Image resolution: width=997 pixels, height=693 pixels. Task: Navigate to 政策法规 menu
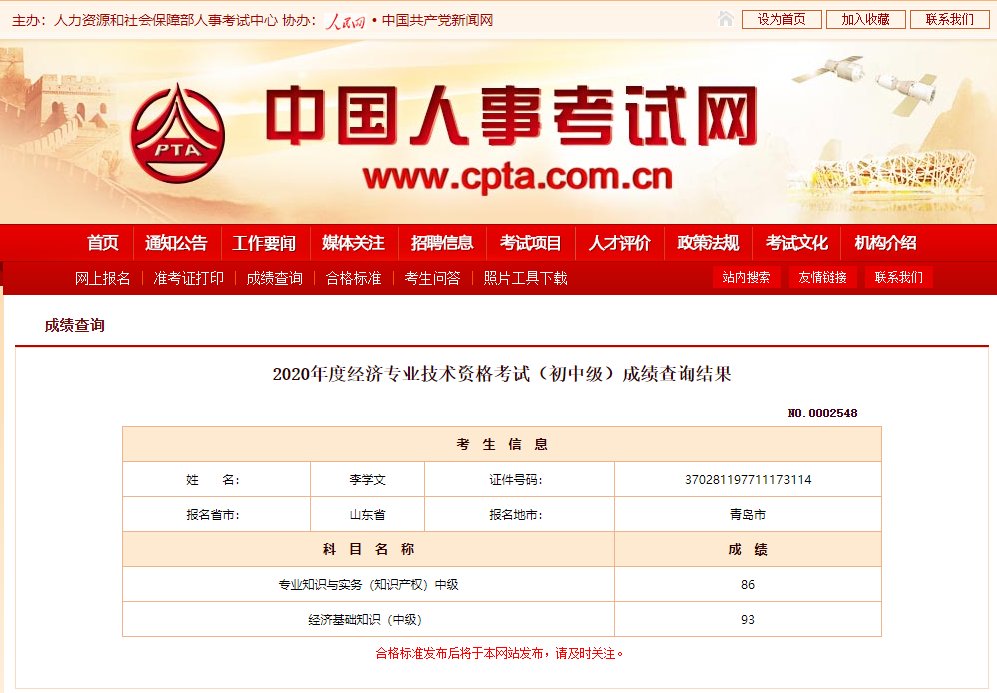coord(708,243)
